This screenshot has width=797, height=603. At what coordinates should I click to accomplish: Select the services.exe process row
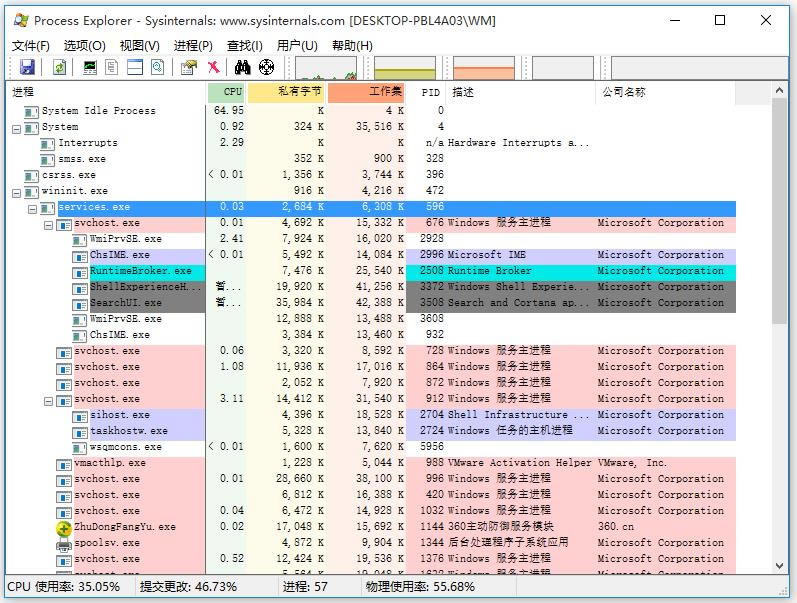pyautogui.click(x=372, y=207)
